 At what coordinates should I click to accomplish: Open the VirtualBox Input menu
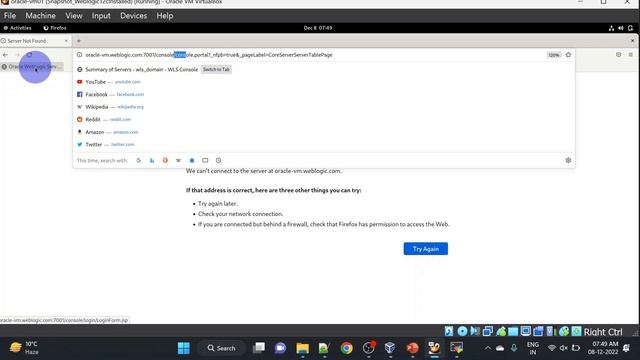pyautogui.click(x=101, y=16)
